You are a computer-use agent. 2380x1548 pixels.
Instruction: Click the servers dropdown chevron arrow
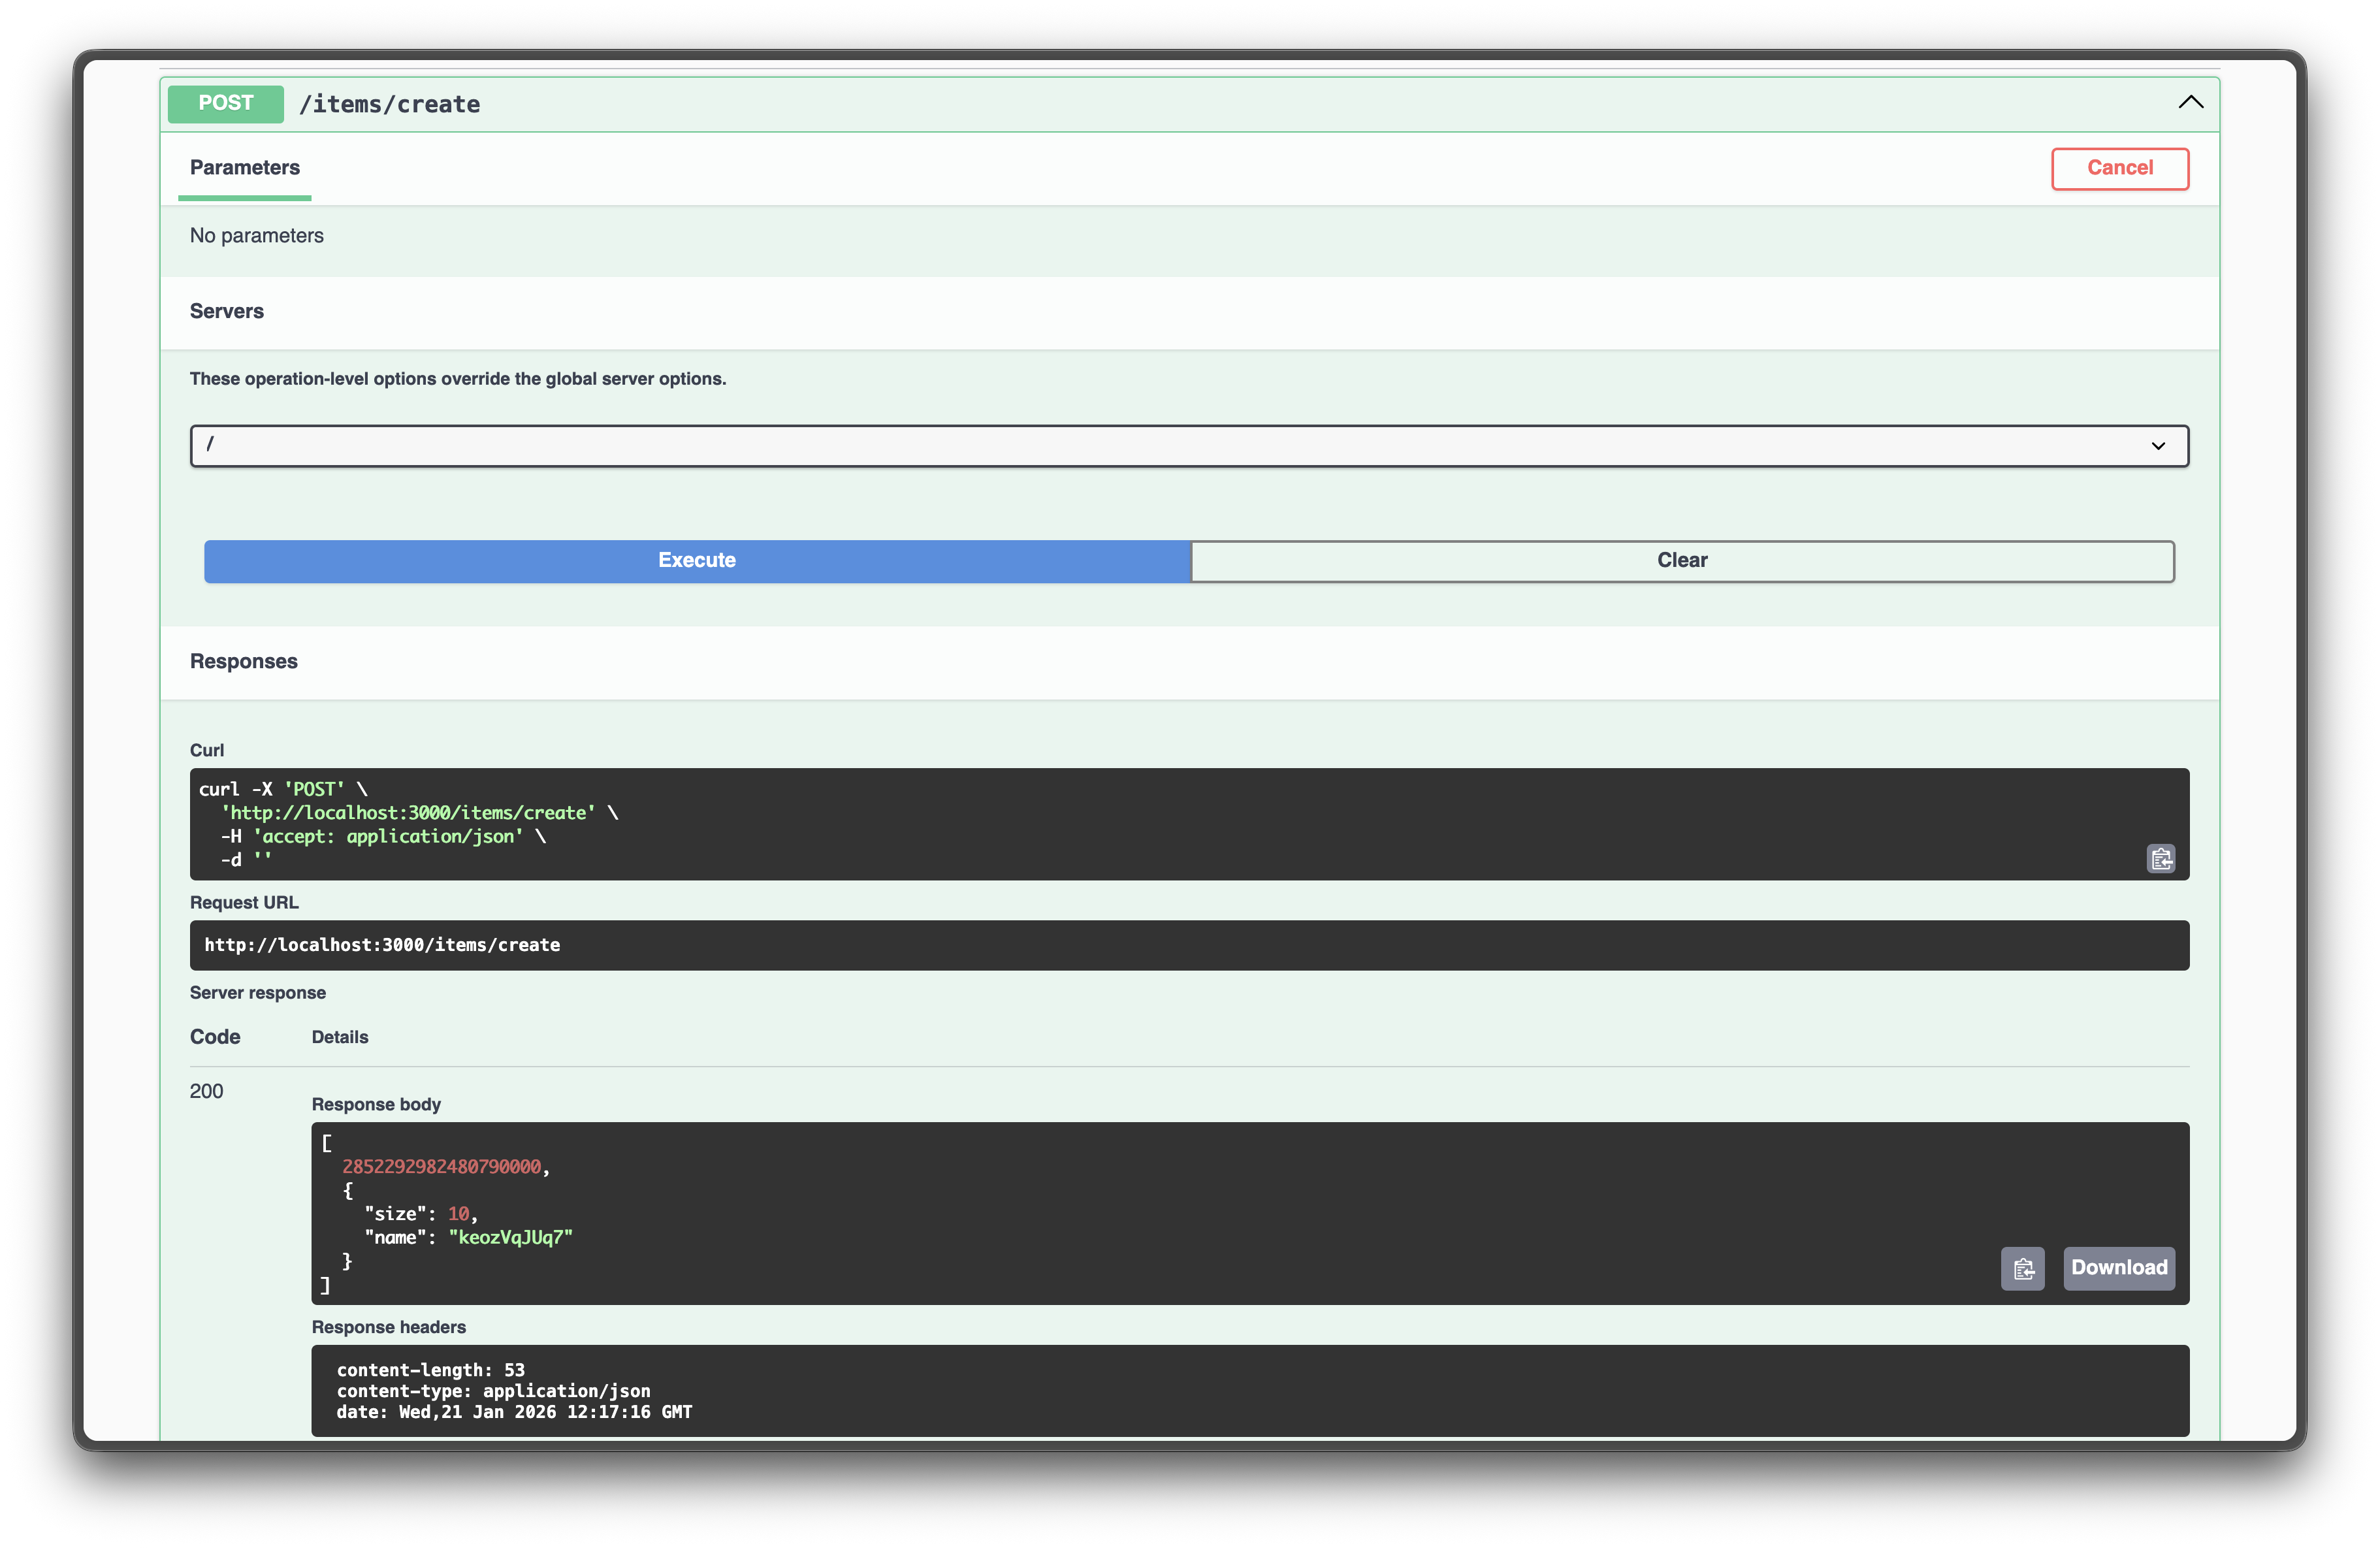(2158, 446)
